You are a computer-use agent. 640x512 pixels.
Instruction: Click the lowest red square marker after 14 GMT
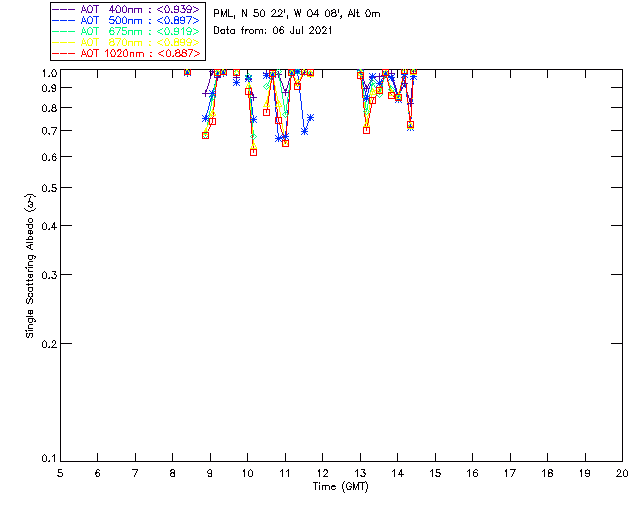tap(411, 125)
